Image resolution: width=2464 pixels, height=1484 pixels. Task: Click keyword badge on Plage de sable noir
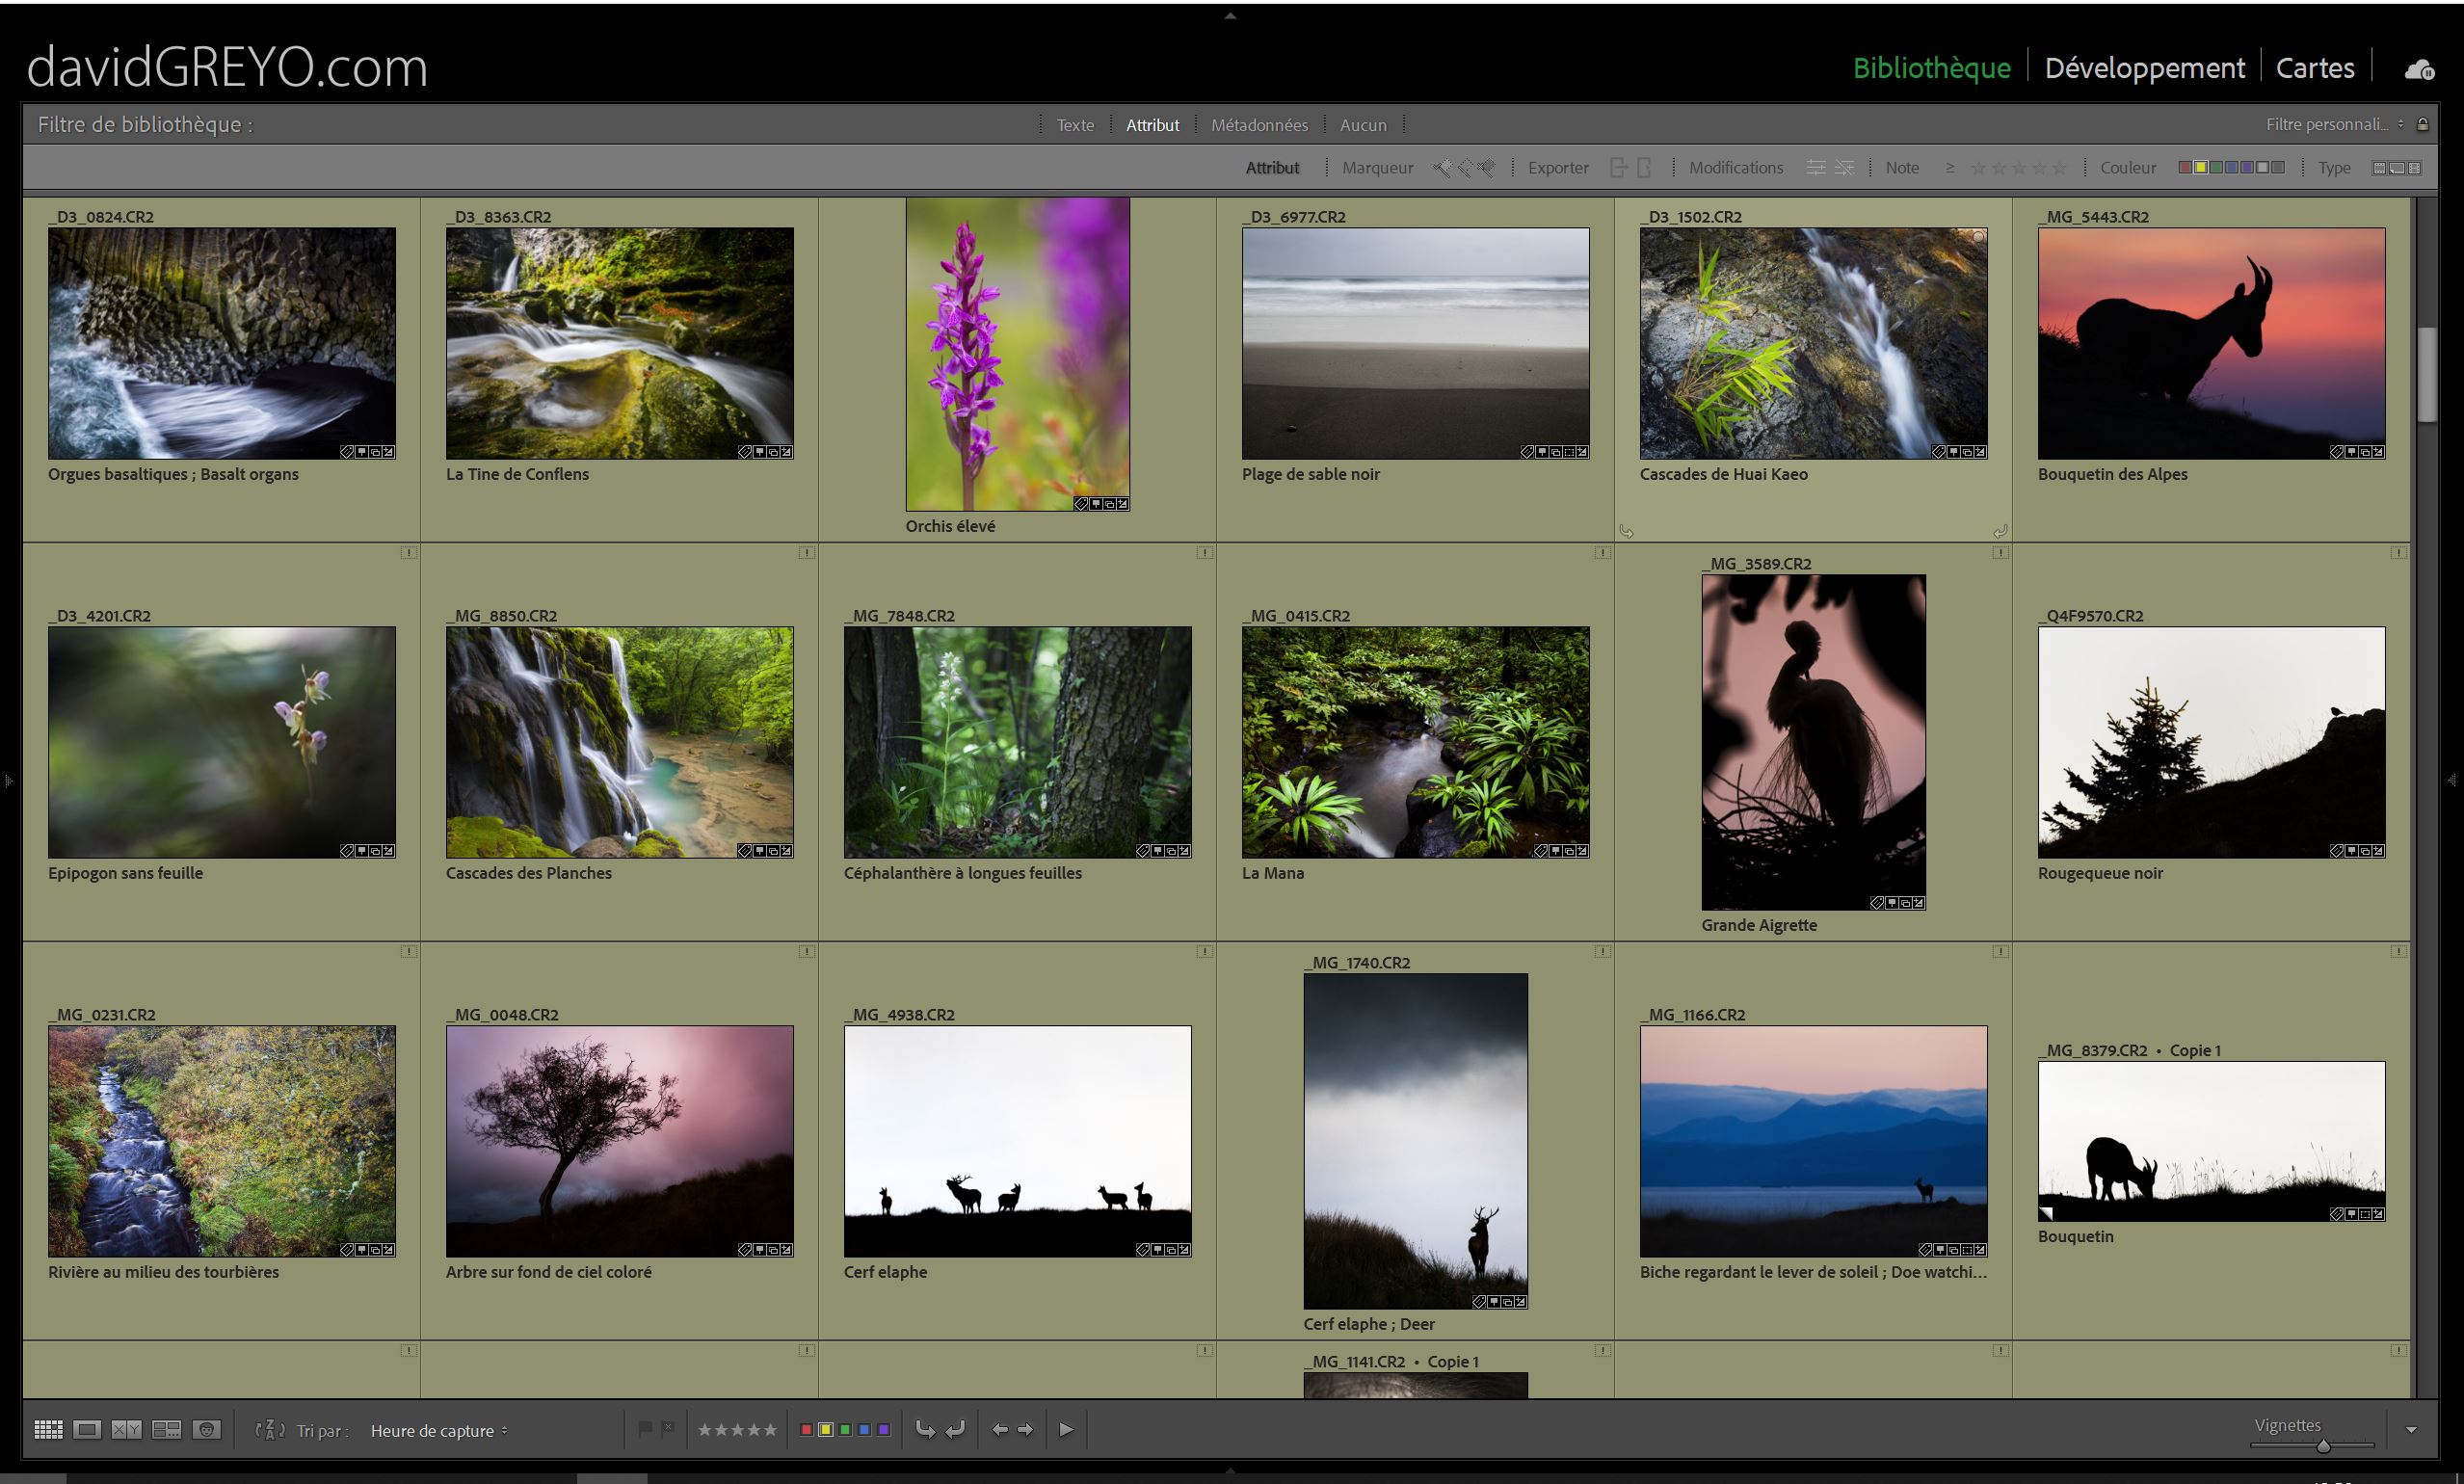tap(1527, 452)
